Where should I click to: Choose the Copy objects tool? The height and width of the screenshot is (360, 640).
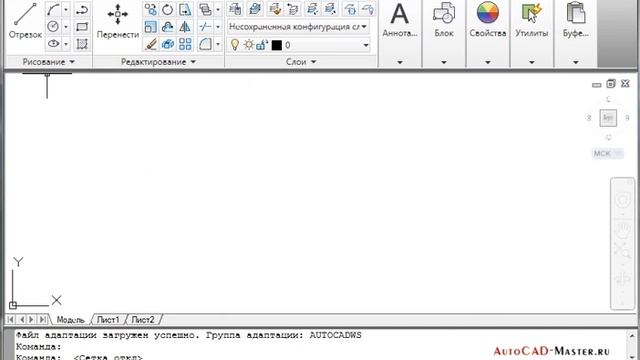coord(151,9)
